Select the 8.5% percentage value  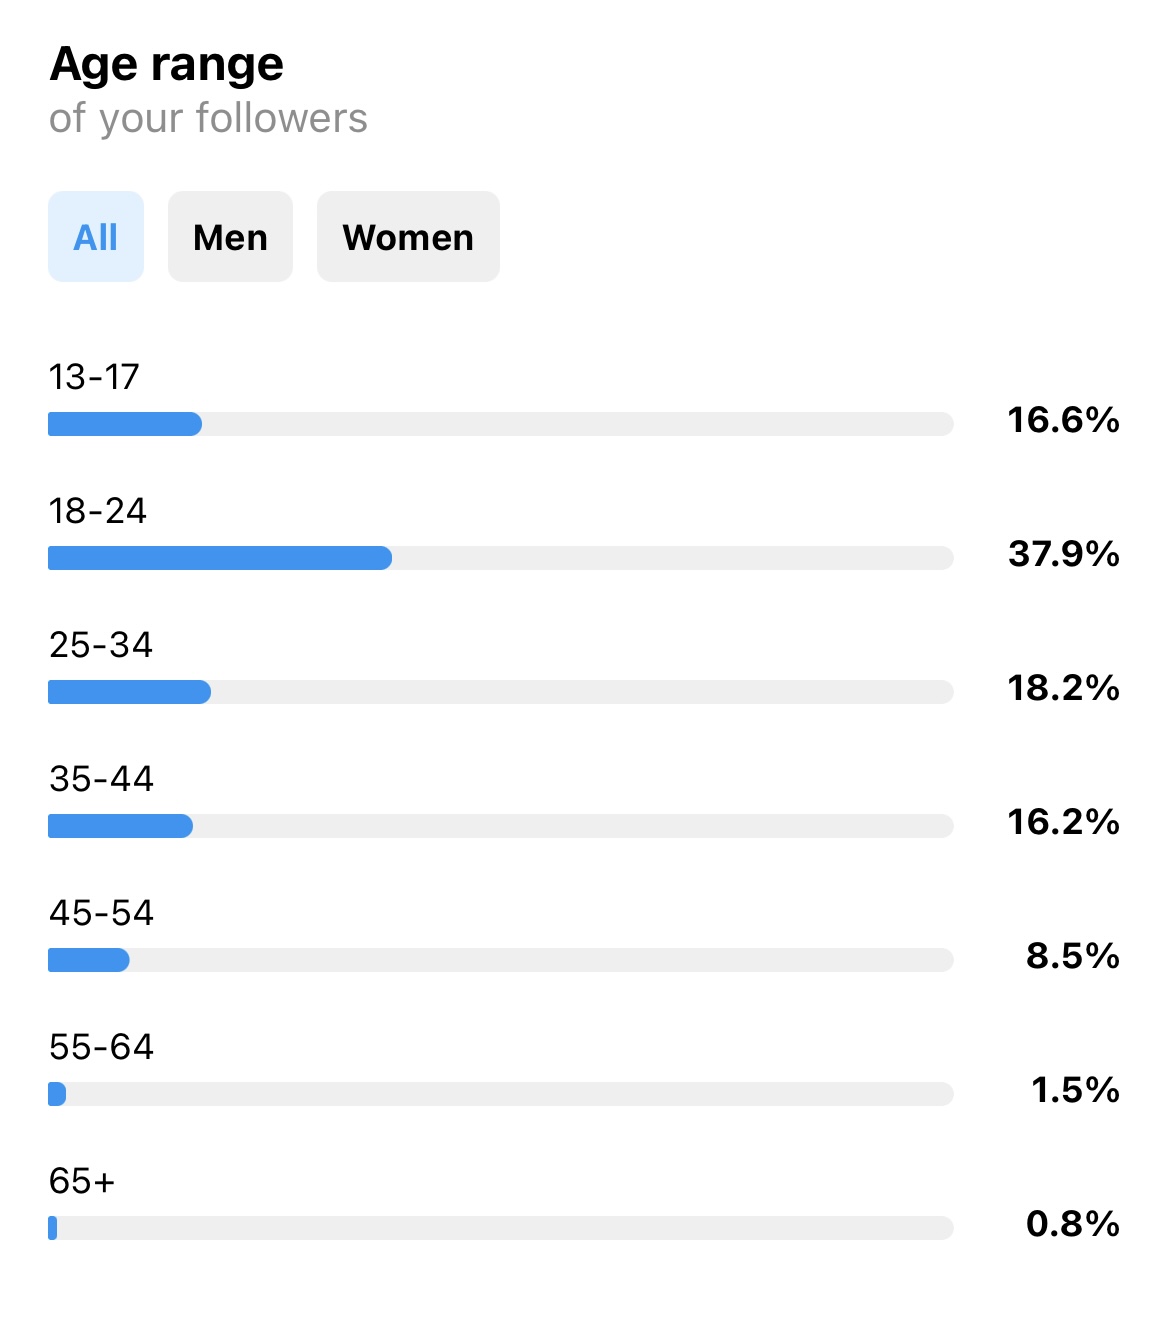[x=1073, y=956]
